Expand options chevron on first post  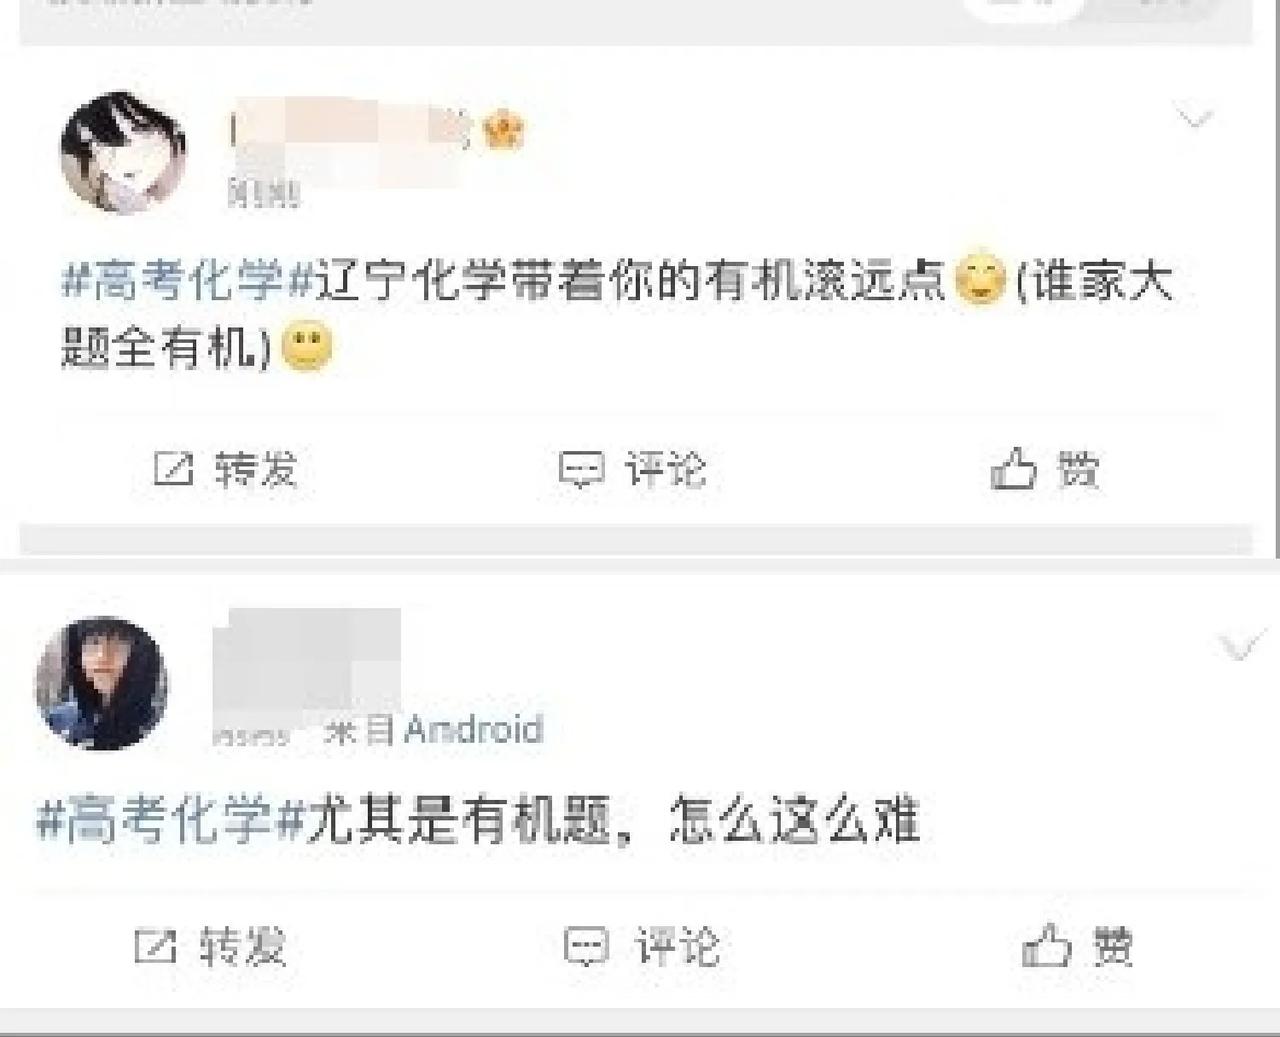(x=1194, y=119)
